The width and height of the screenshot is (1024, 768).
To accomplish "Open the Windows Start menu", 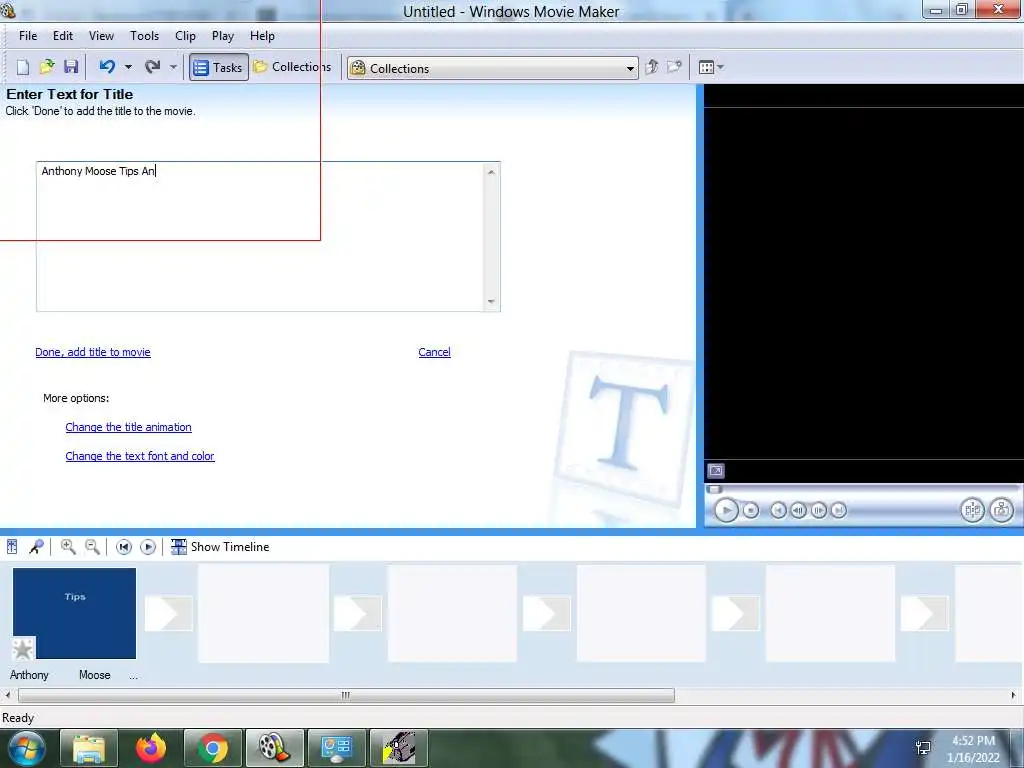I will [27, 748].
